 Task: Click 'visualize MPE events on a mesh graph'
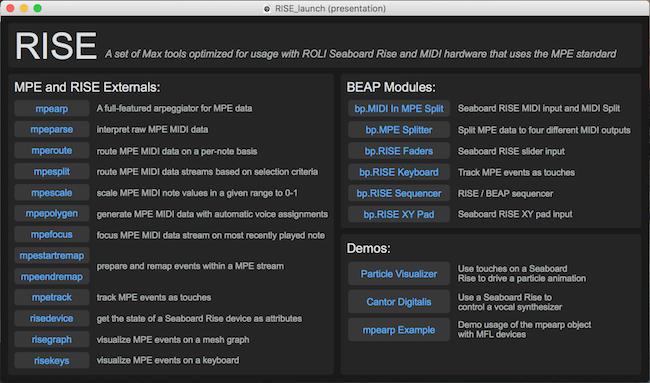pos(173,340)
